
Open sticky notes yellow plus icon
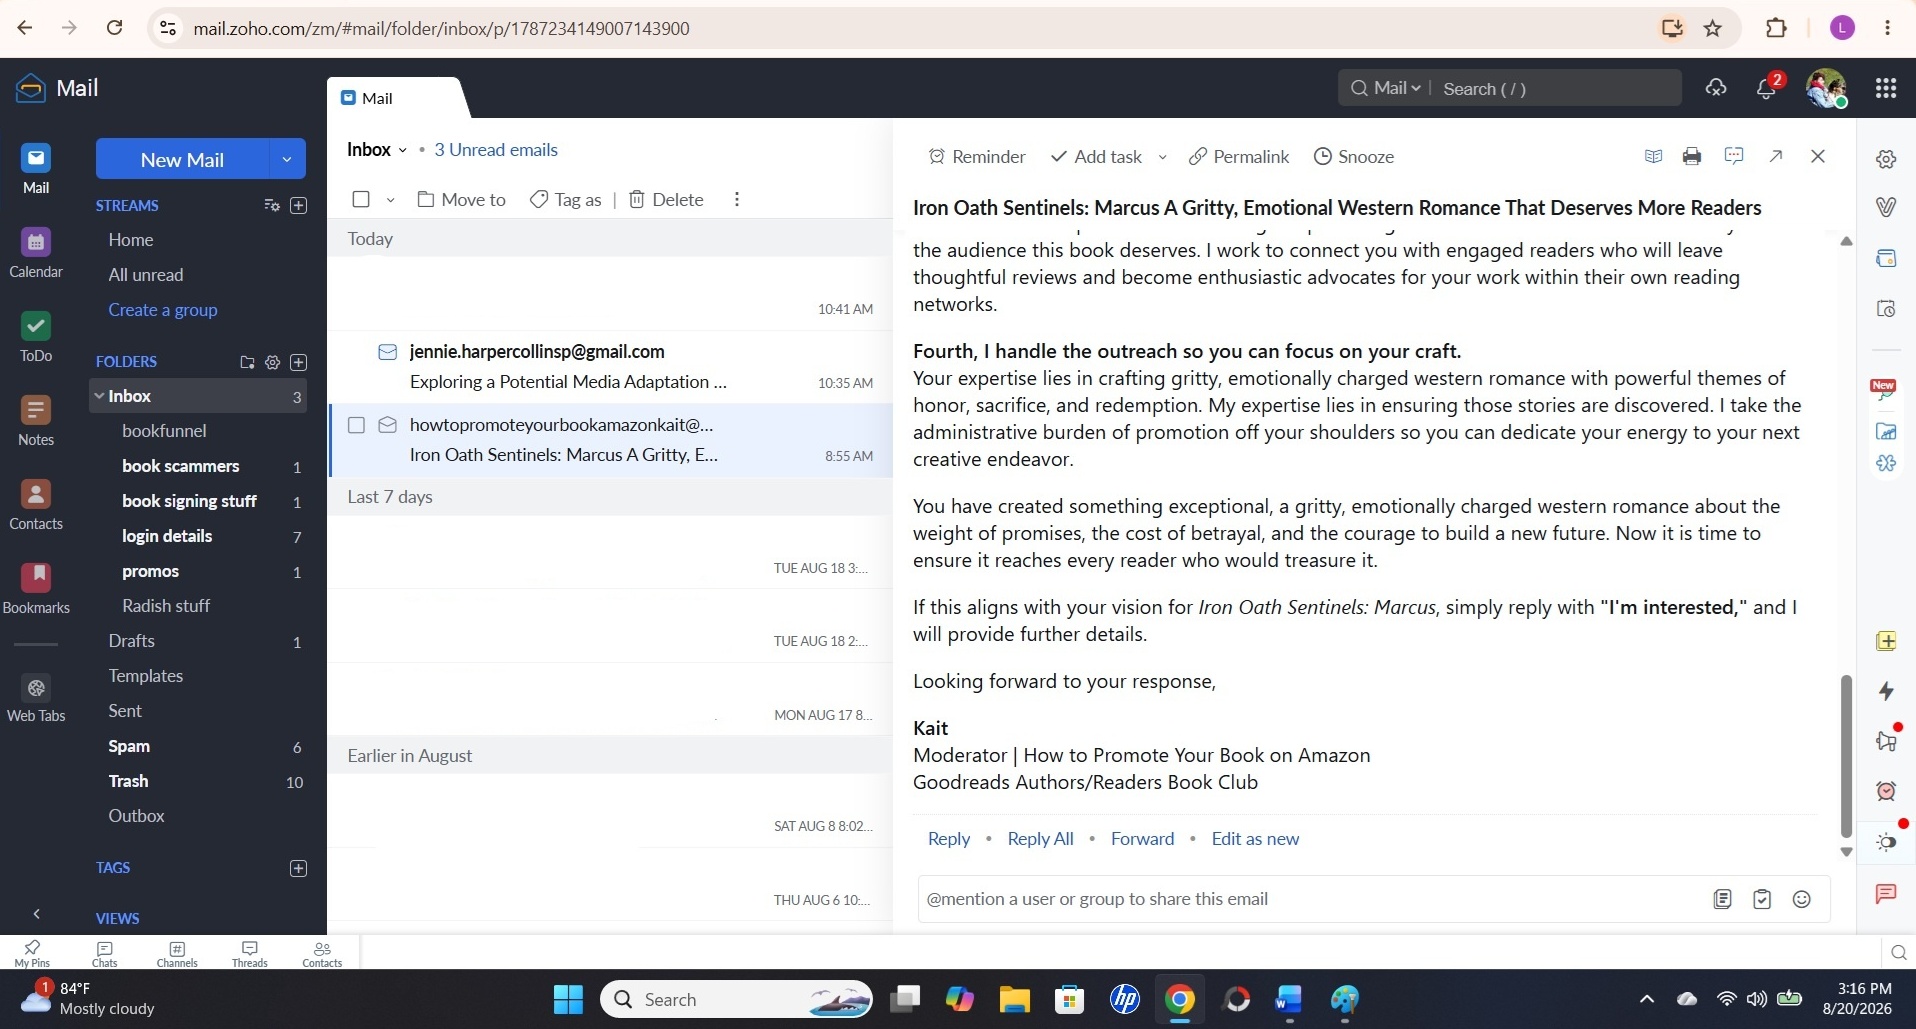[x=1886, y=641]
